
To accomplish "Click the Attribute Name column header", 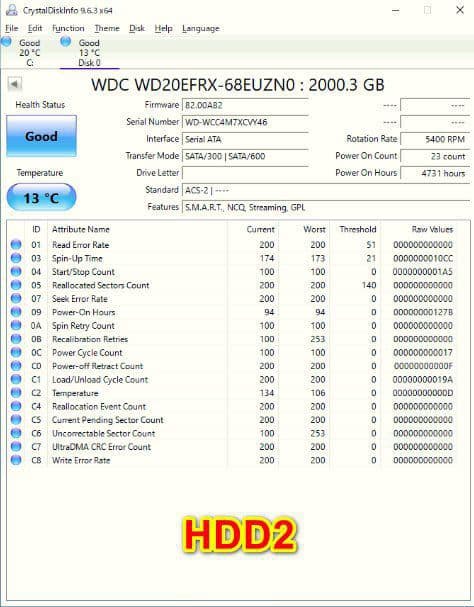I will point(81,229).
